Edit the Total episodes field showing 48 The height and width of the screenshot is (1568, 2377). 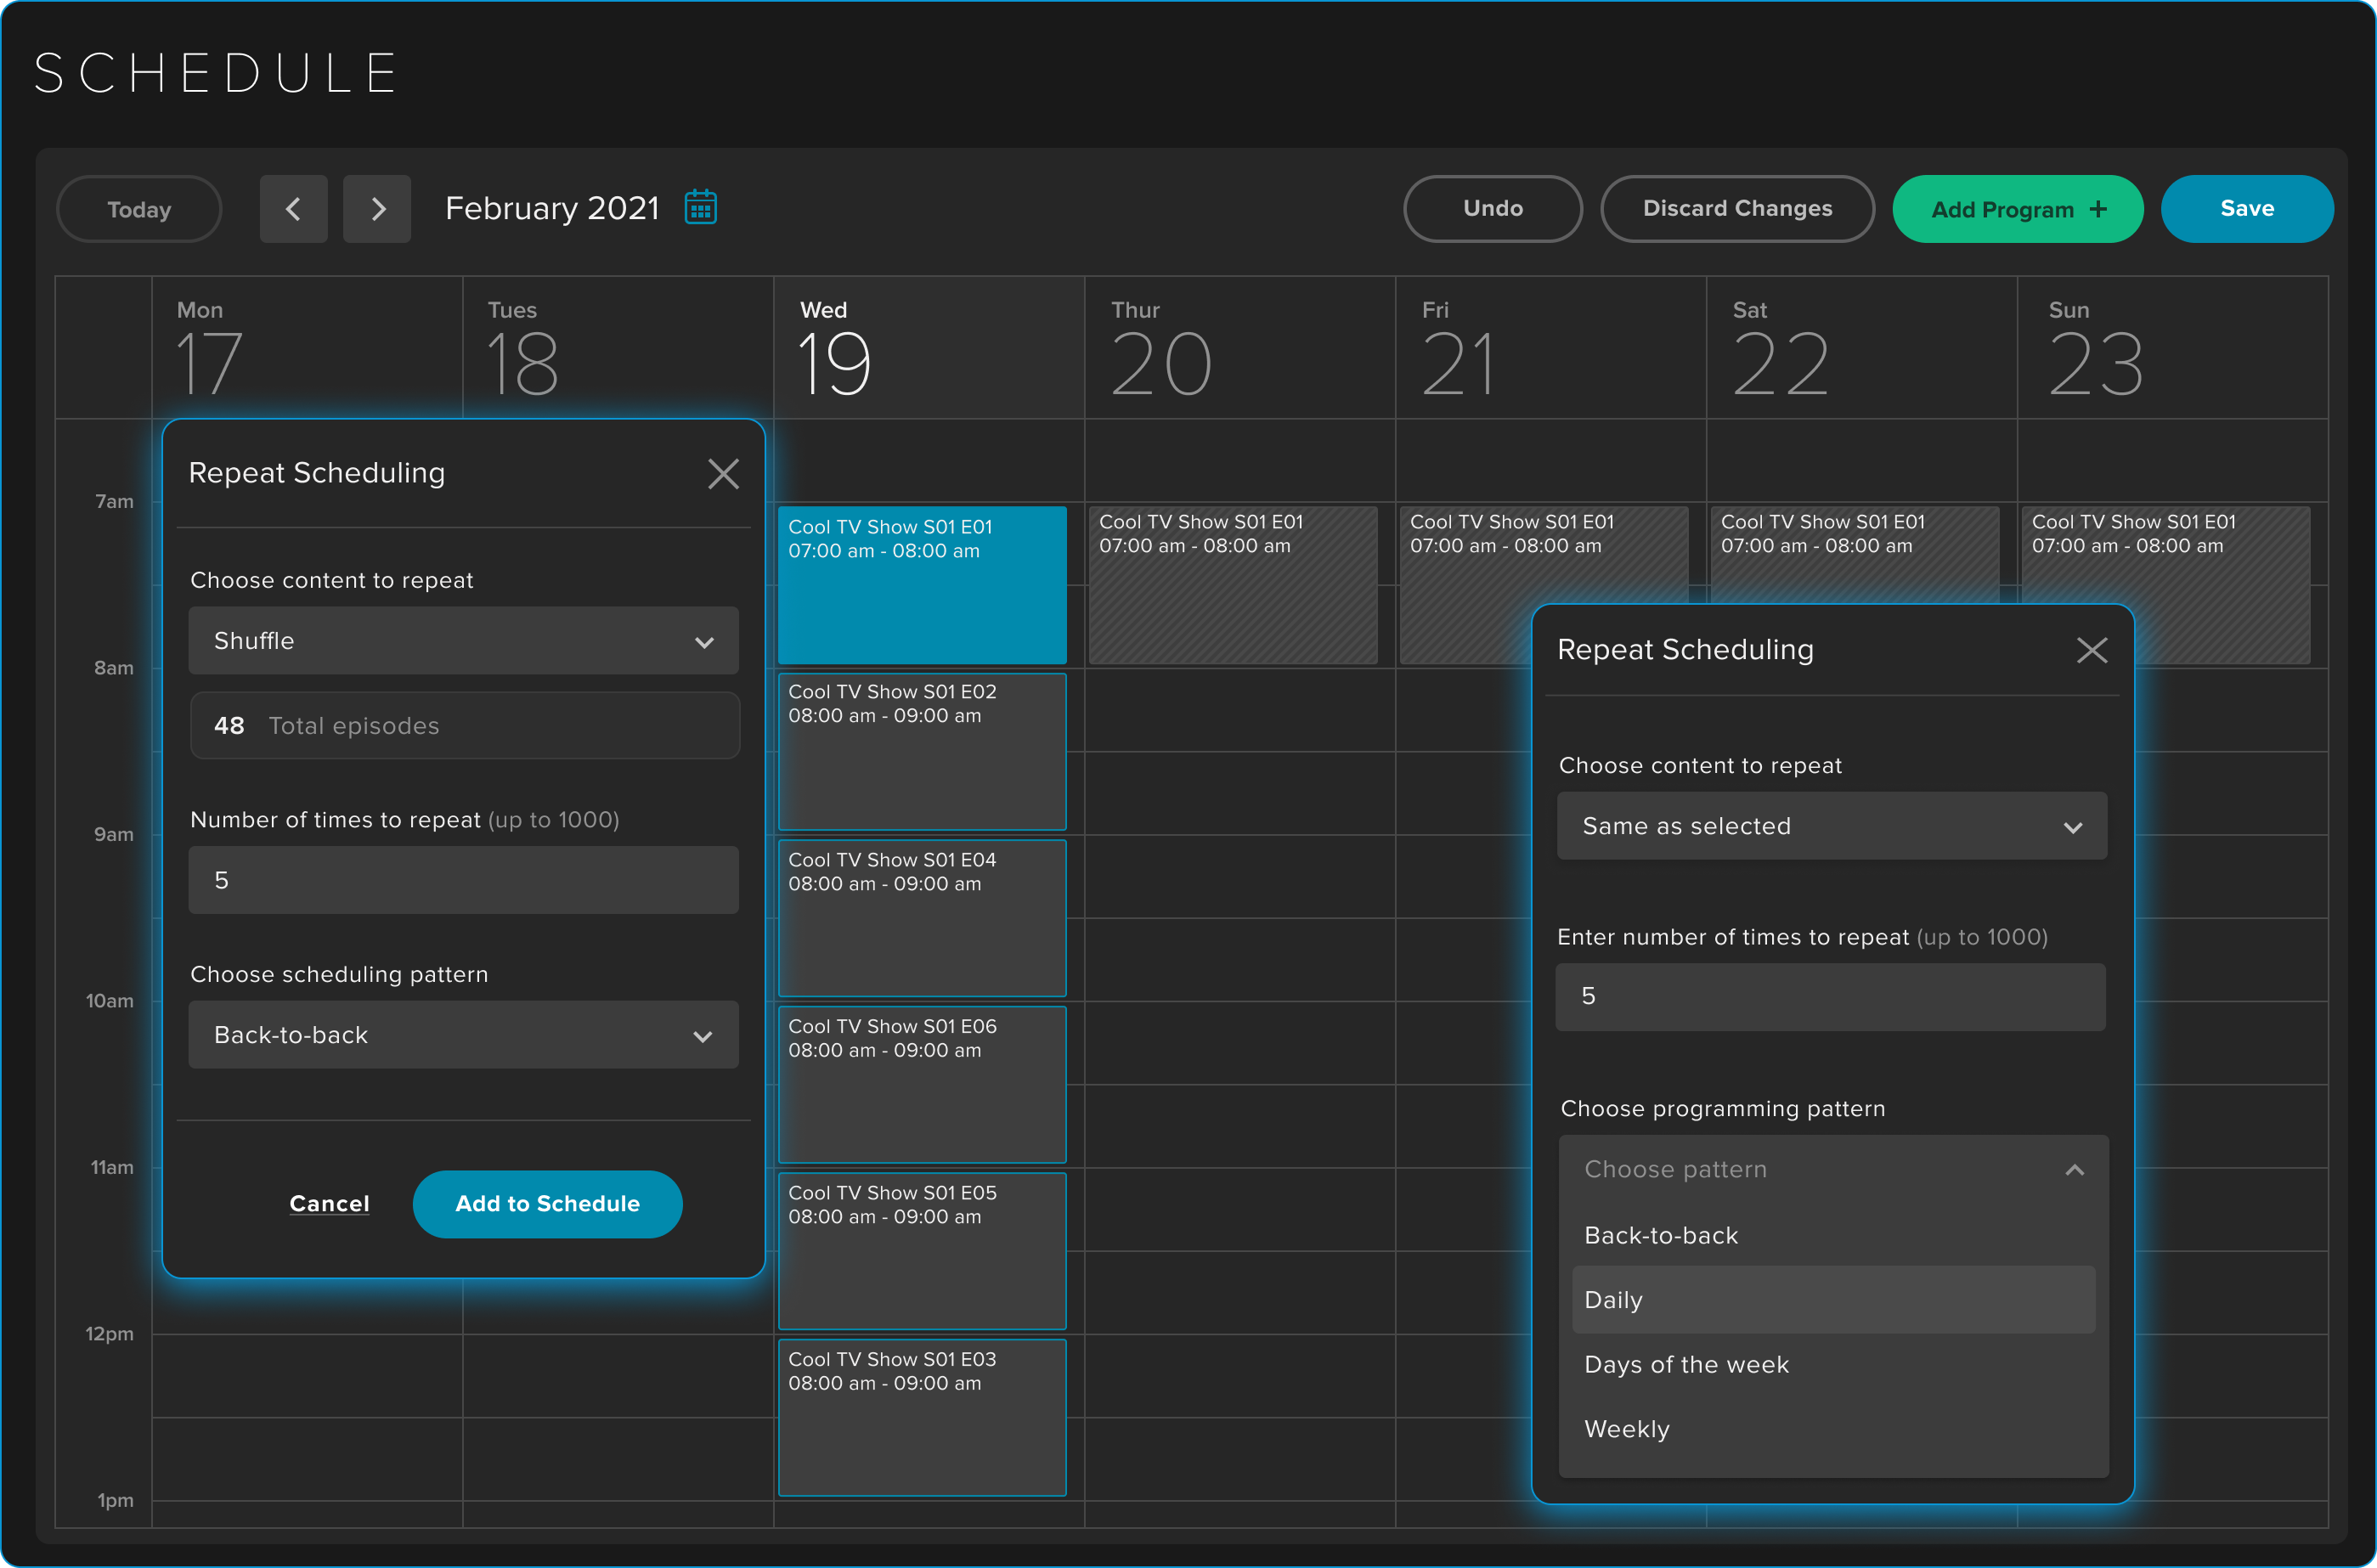click(463, 726)
